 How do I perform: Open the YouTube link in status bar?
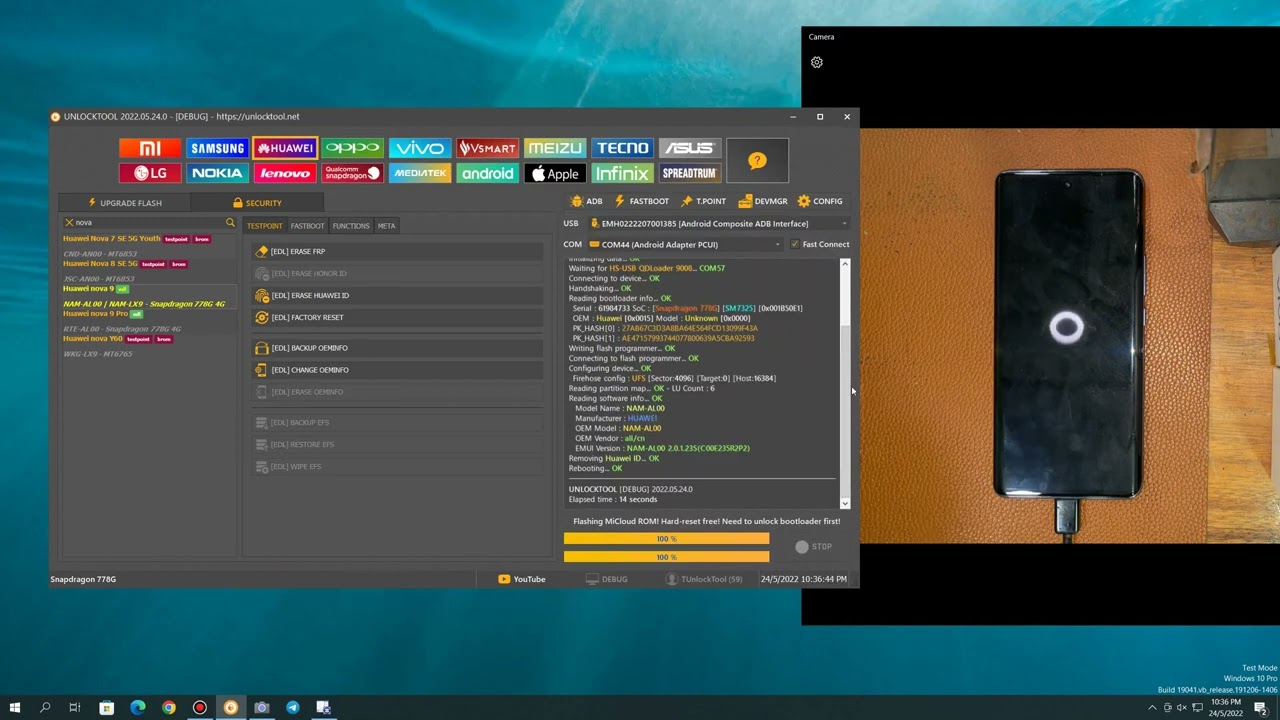(522, 579)
